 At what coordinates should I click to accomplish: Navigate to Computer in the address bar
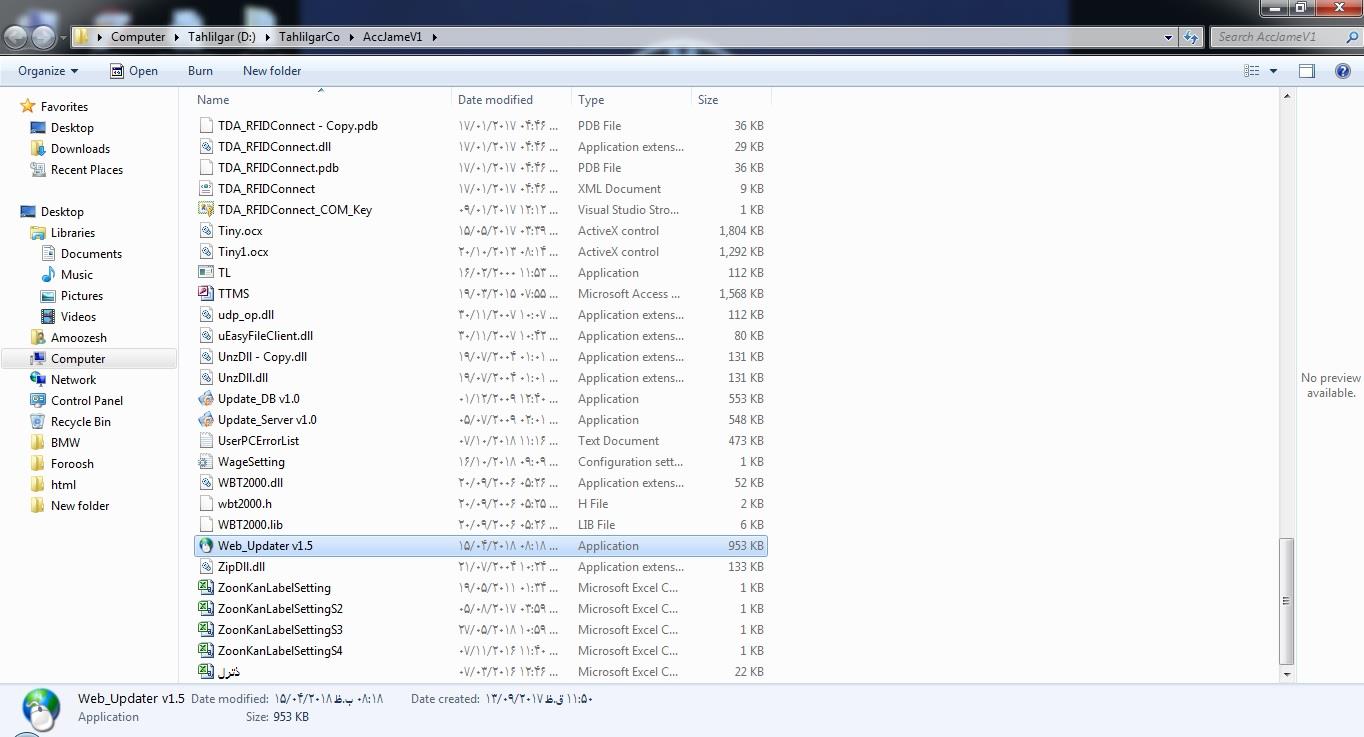[x=138, y=37]
